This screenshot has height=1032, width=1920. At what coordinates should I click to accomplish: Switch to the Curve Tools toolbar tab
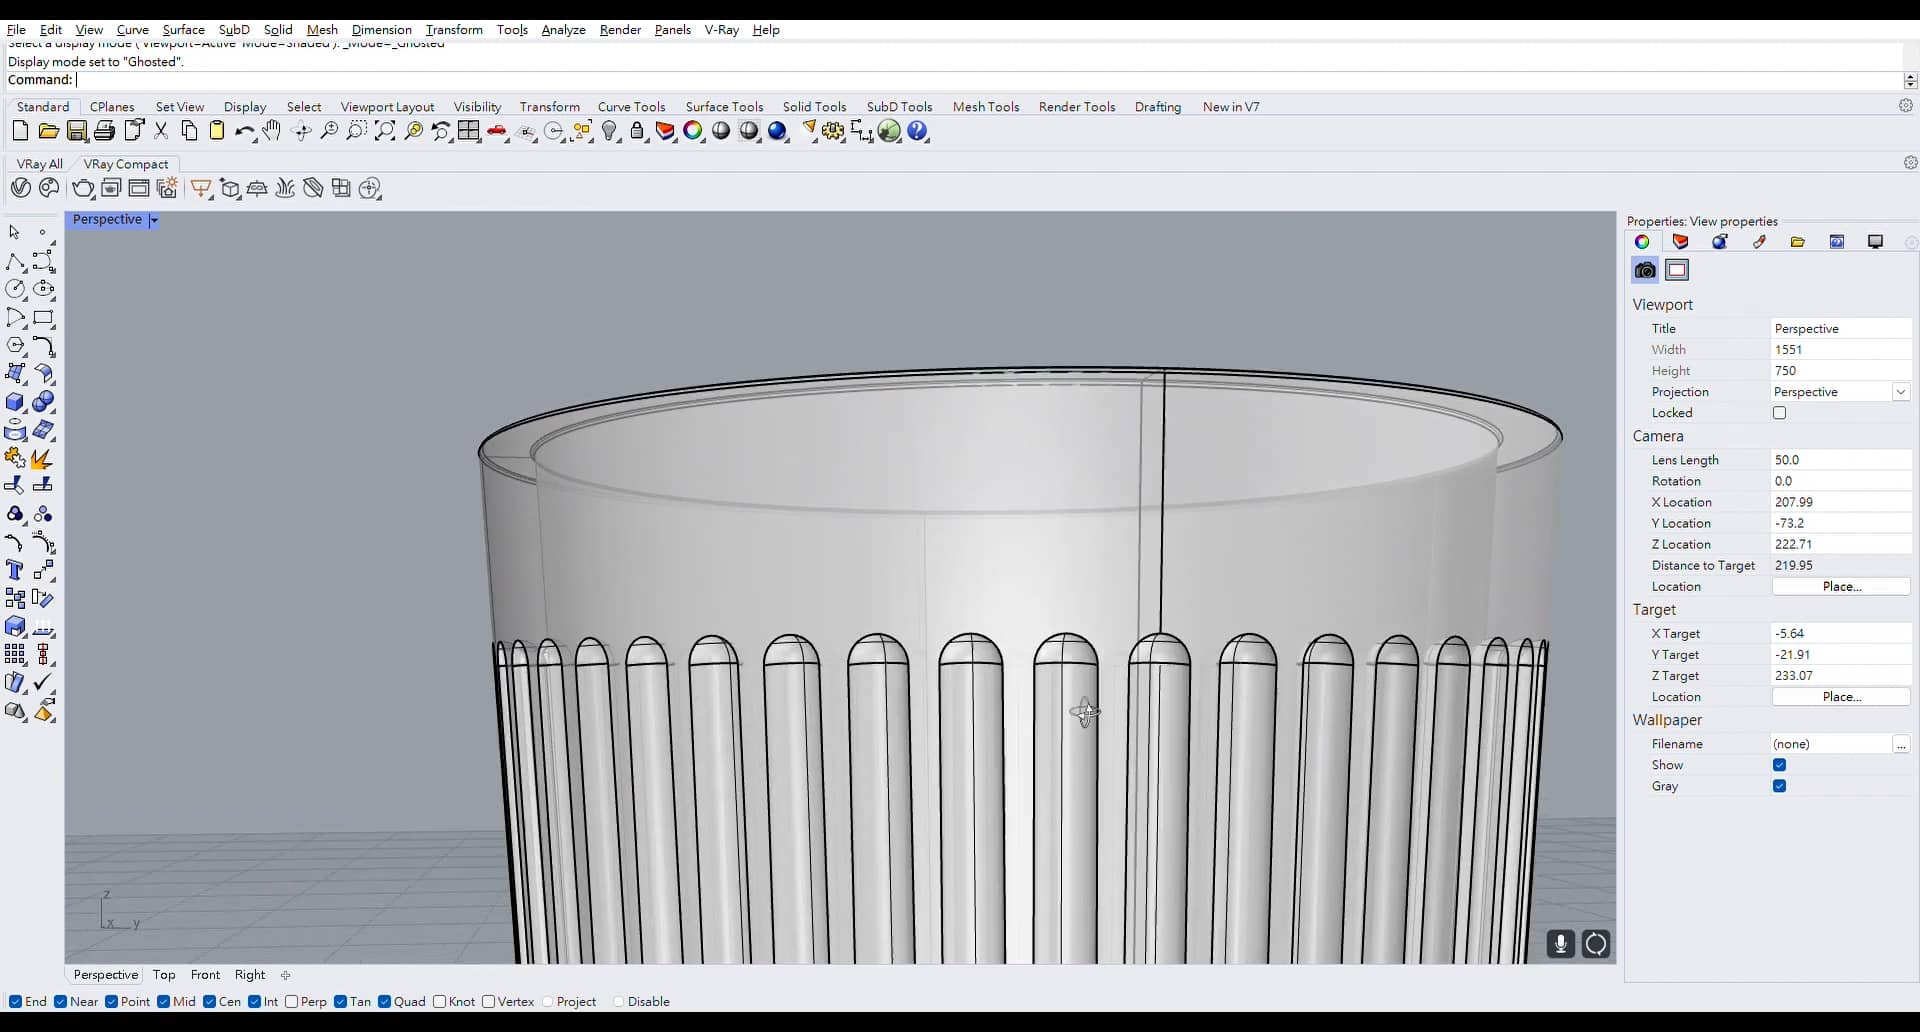631,107
